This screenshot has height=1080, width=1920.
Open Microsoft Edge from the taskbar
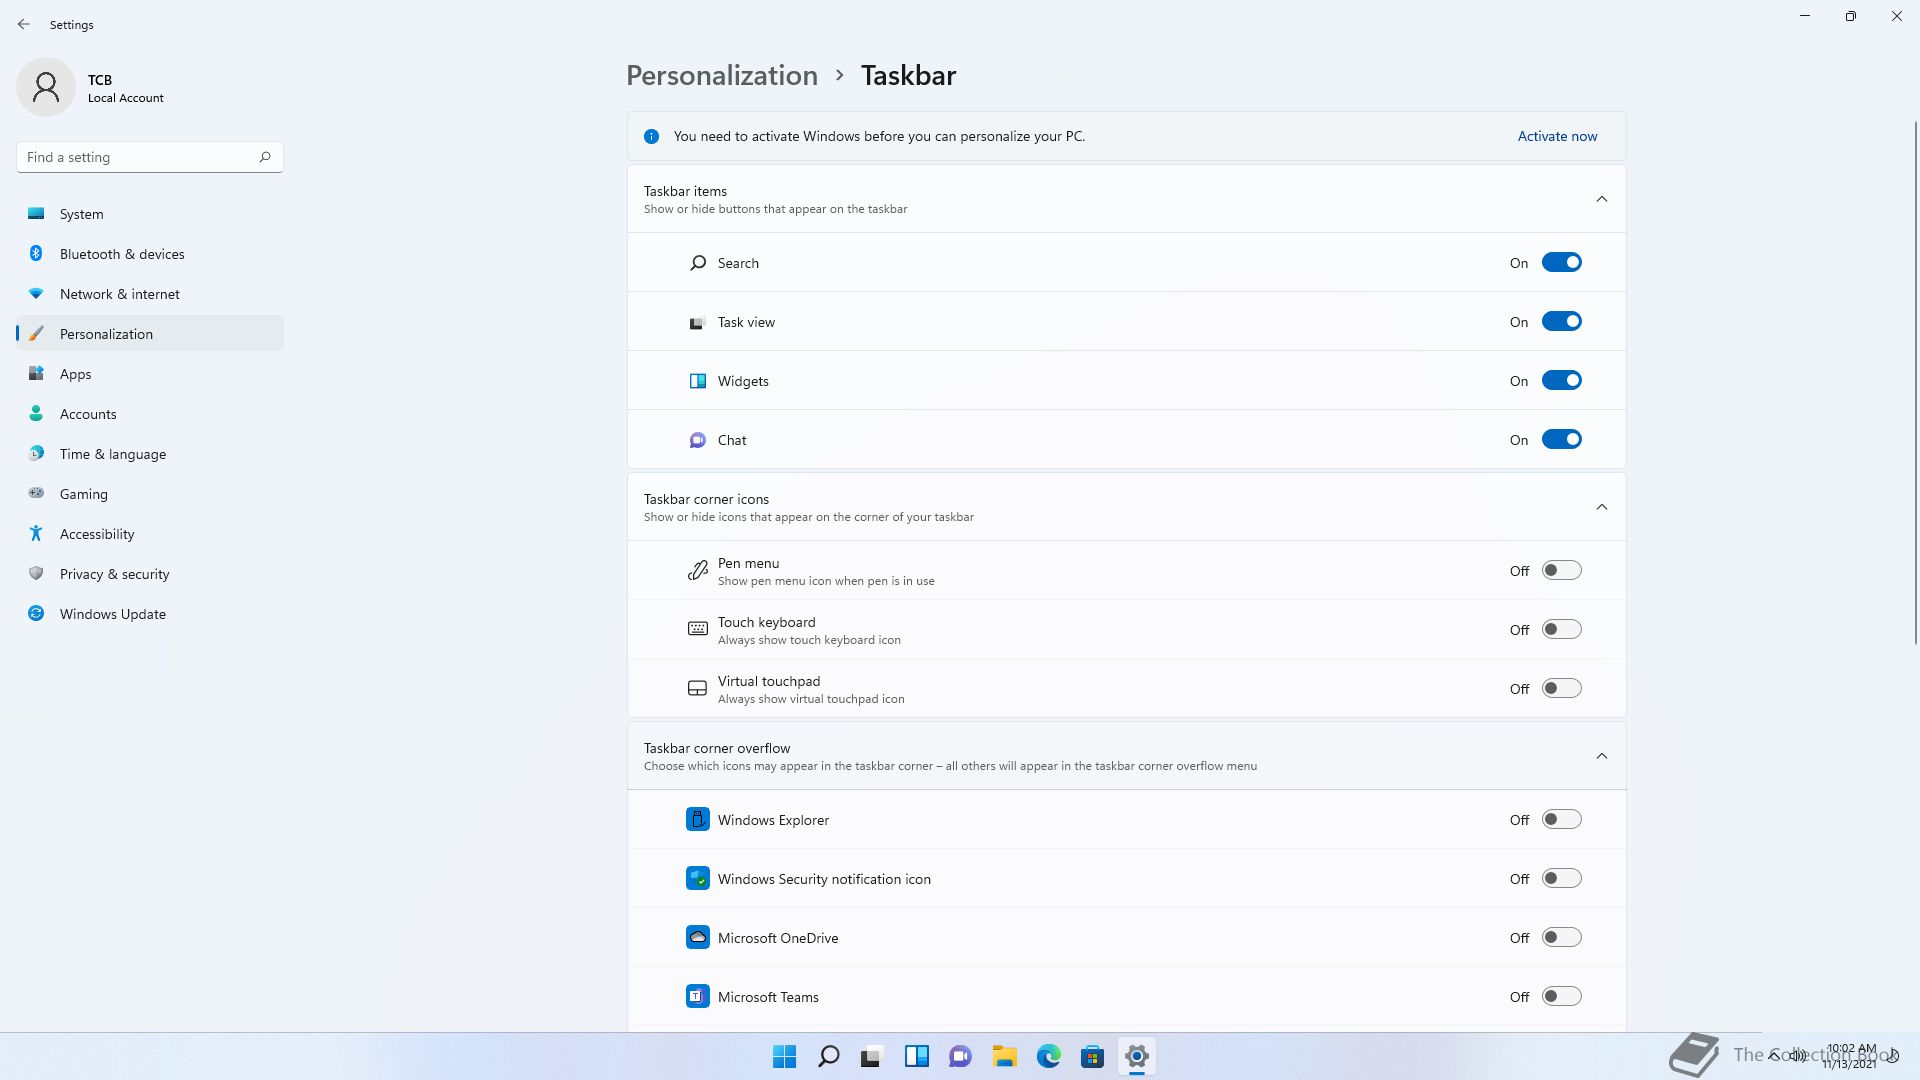(1048, 1056)
